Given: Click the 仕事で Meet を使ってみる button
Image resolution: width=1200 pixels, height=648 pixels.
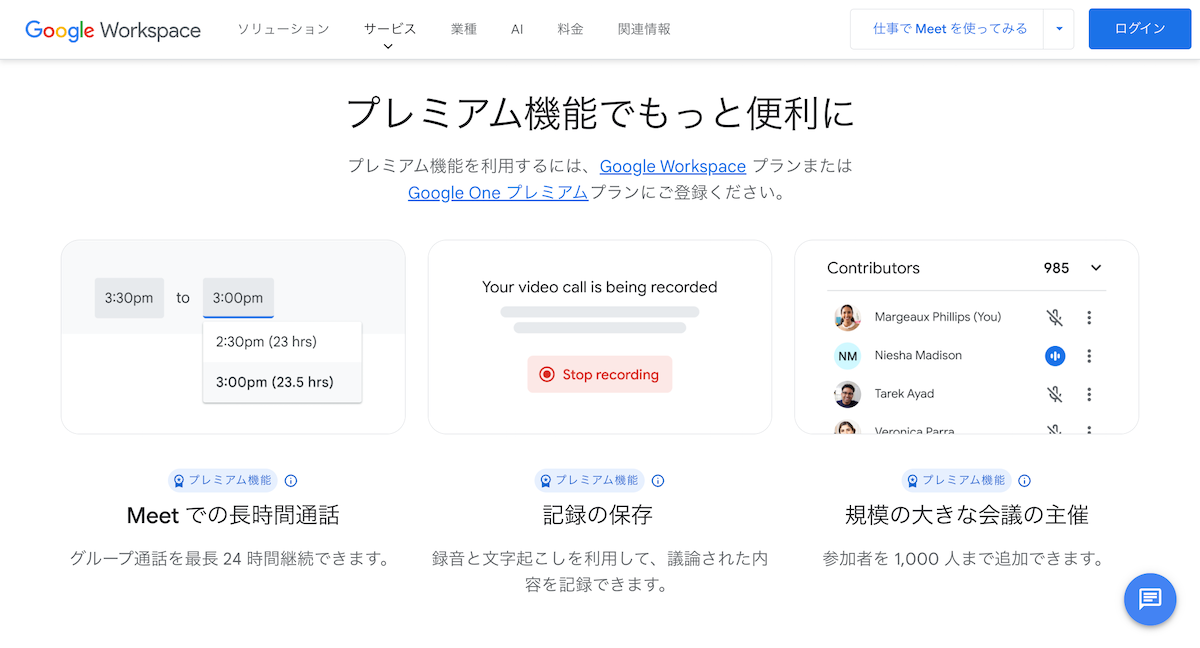Looking at the screenshot, I should point(947,29).
